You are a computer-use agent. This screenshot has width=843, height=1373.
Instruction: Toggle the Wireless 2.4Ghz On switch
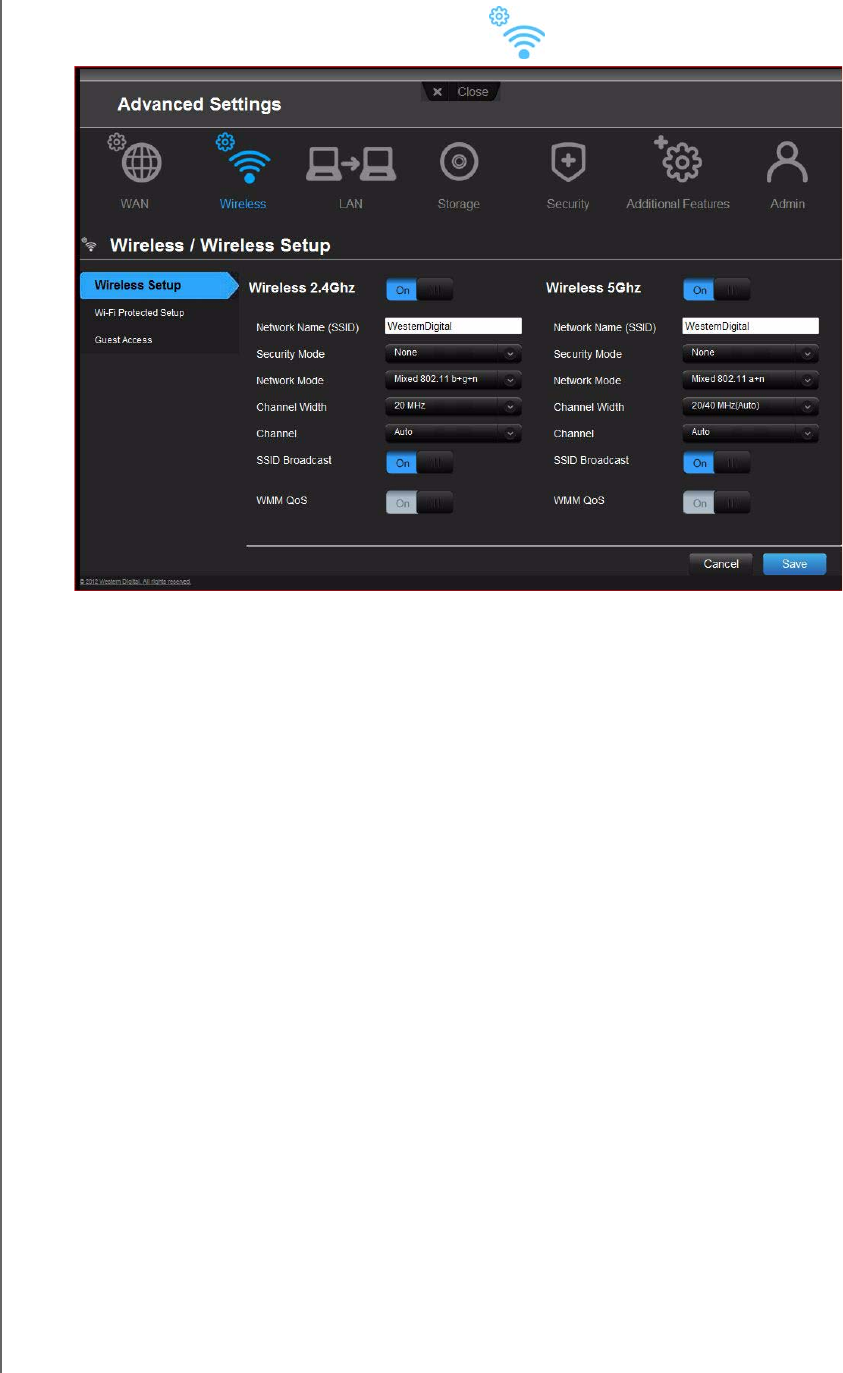pyautogui.click(x=419, y=290)
